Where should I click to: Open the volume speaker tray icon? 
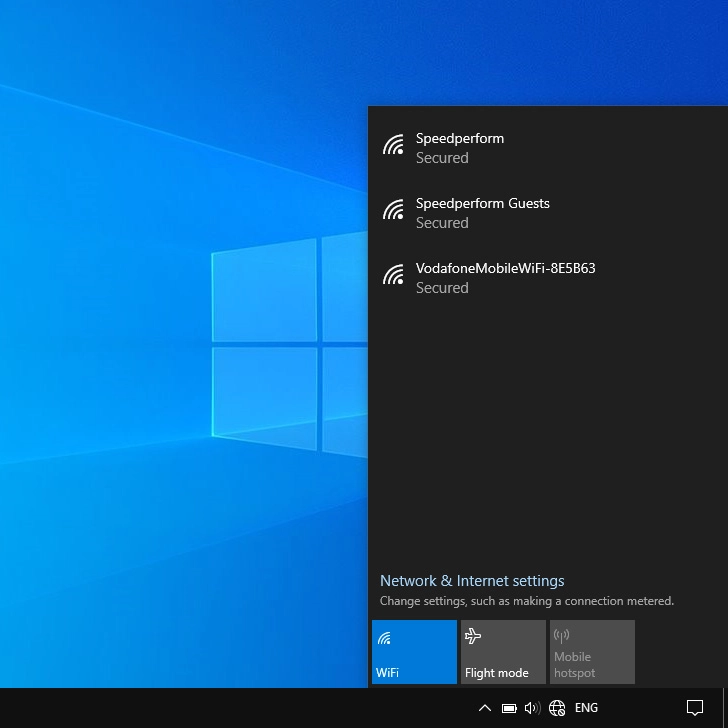pyautogui.click(x=532, y=708)
